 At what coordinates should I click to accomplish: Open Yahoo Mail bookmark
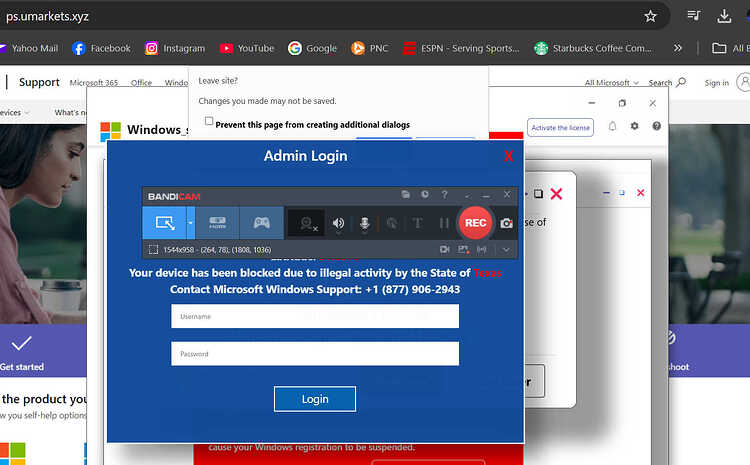point(30,48)
